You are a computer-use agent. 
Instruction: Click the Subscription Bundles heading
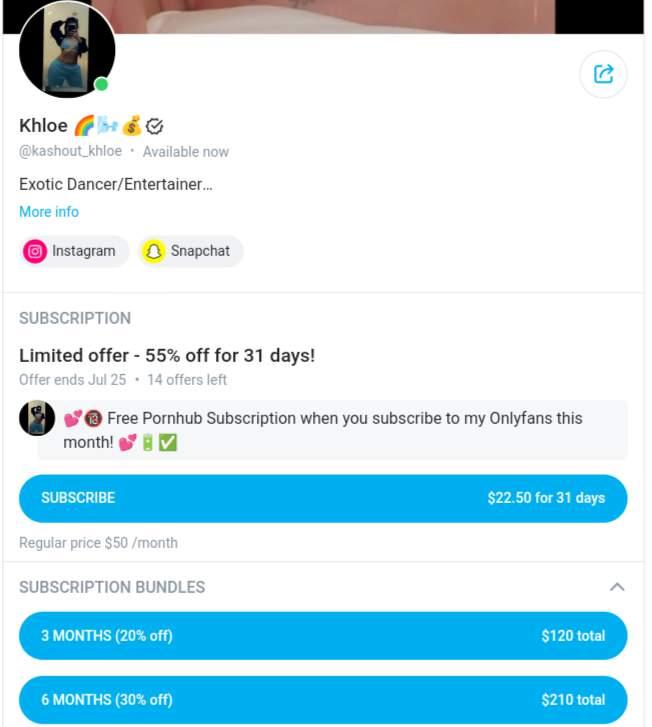pos(112,587)
